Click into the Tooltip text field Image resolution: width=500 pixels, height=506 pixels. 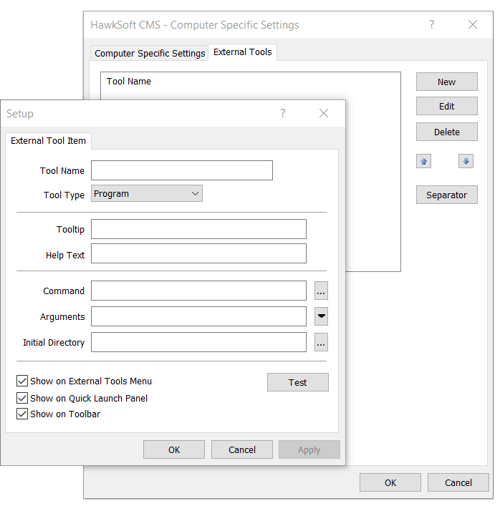point(199,229)
